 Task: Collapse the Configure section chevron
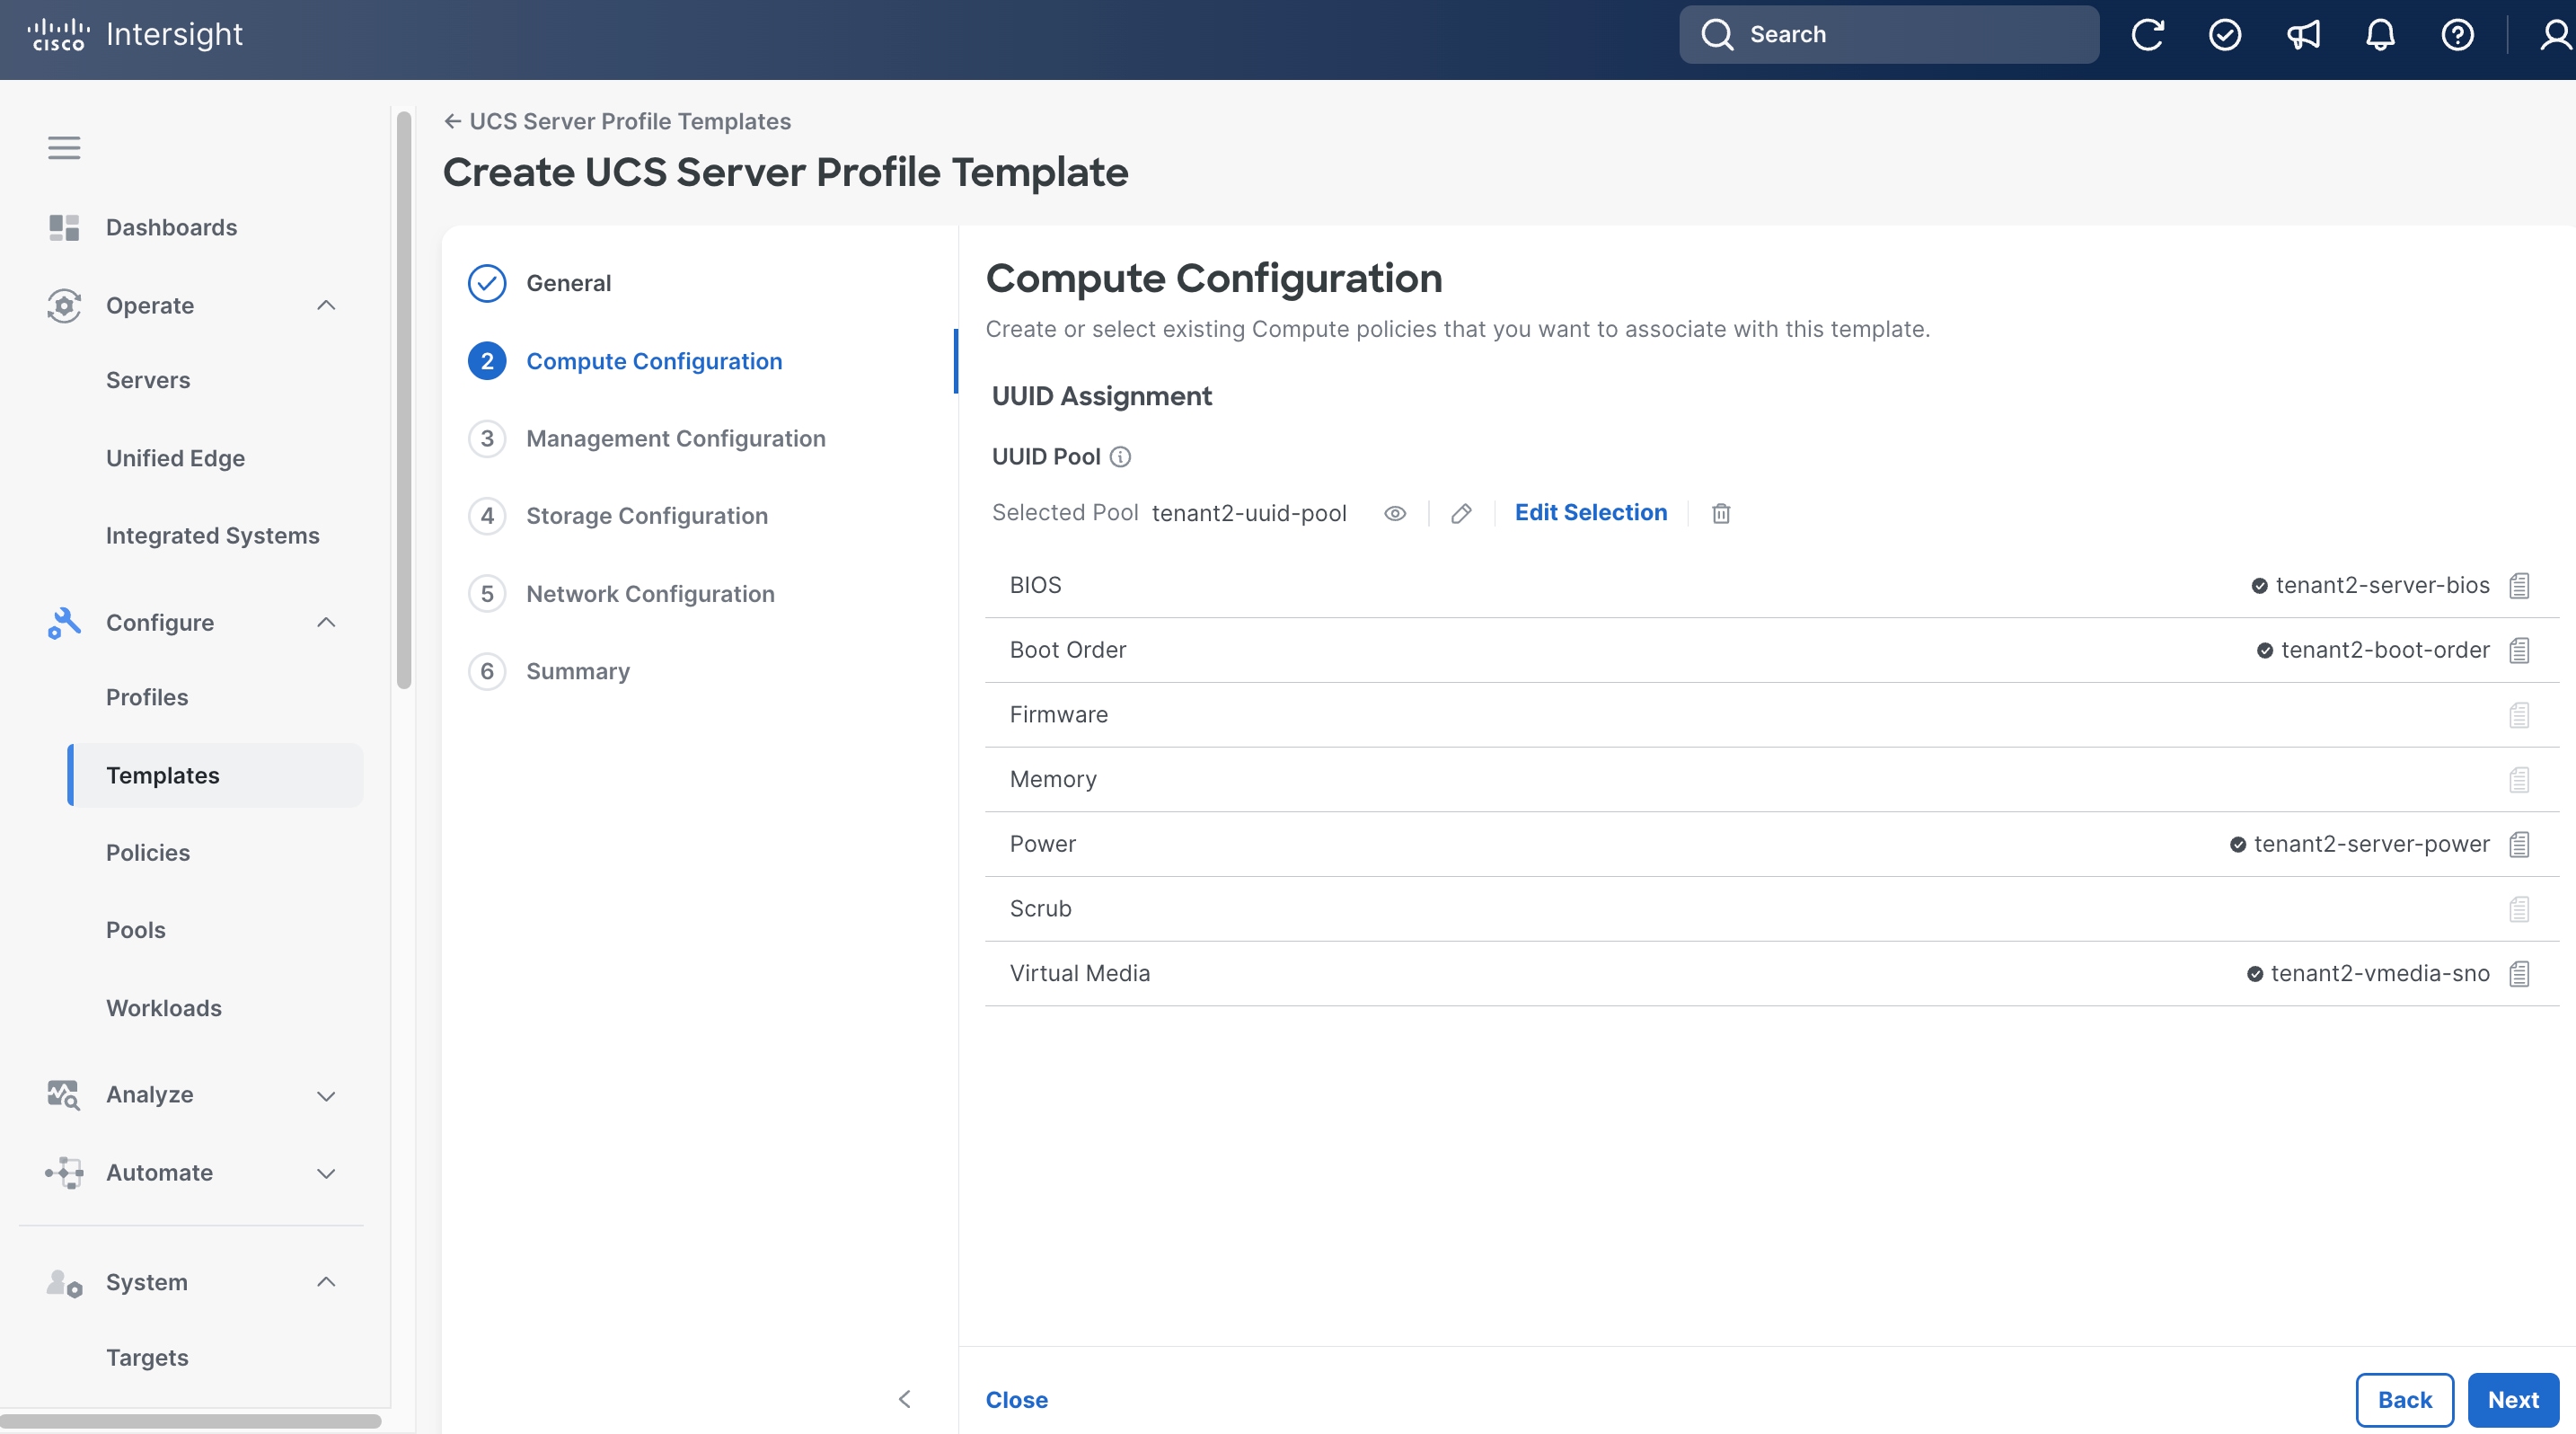[326, 622]
